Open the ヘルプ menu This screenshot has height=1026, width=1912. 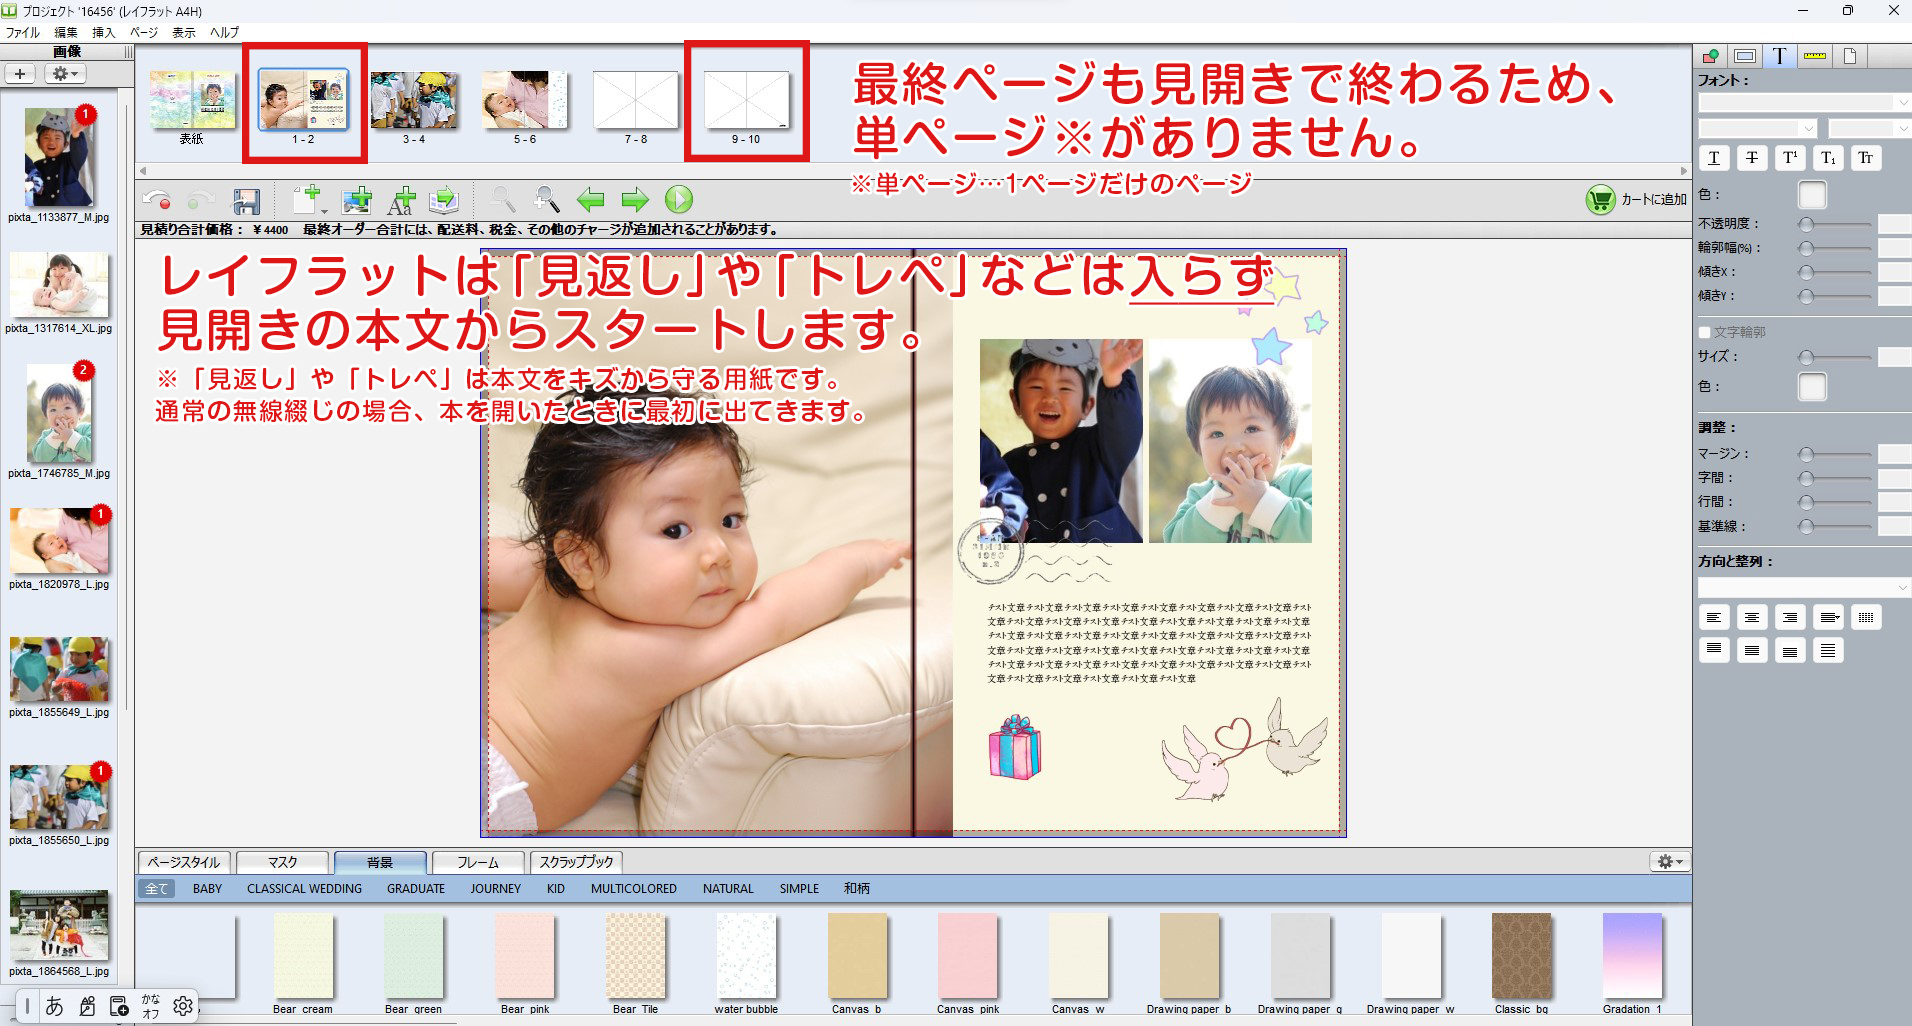[224, 33]
